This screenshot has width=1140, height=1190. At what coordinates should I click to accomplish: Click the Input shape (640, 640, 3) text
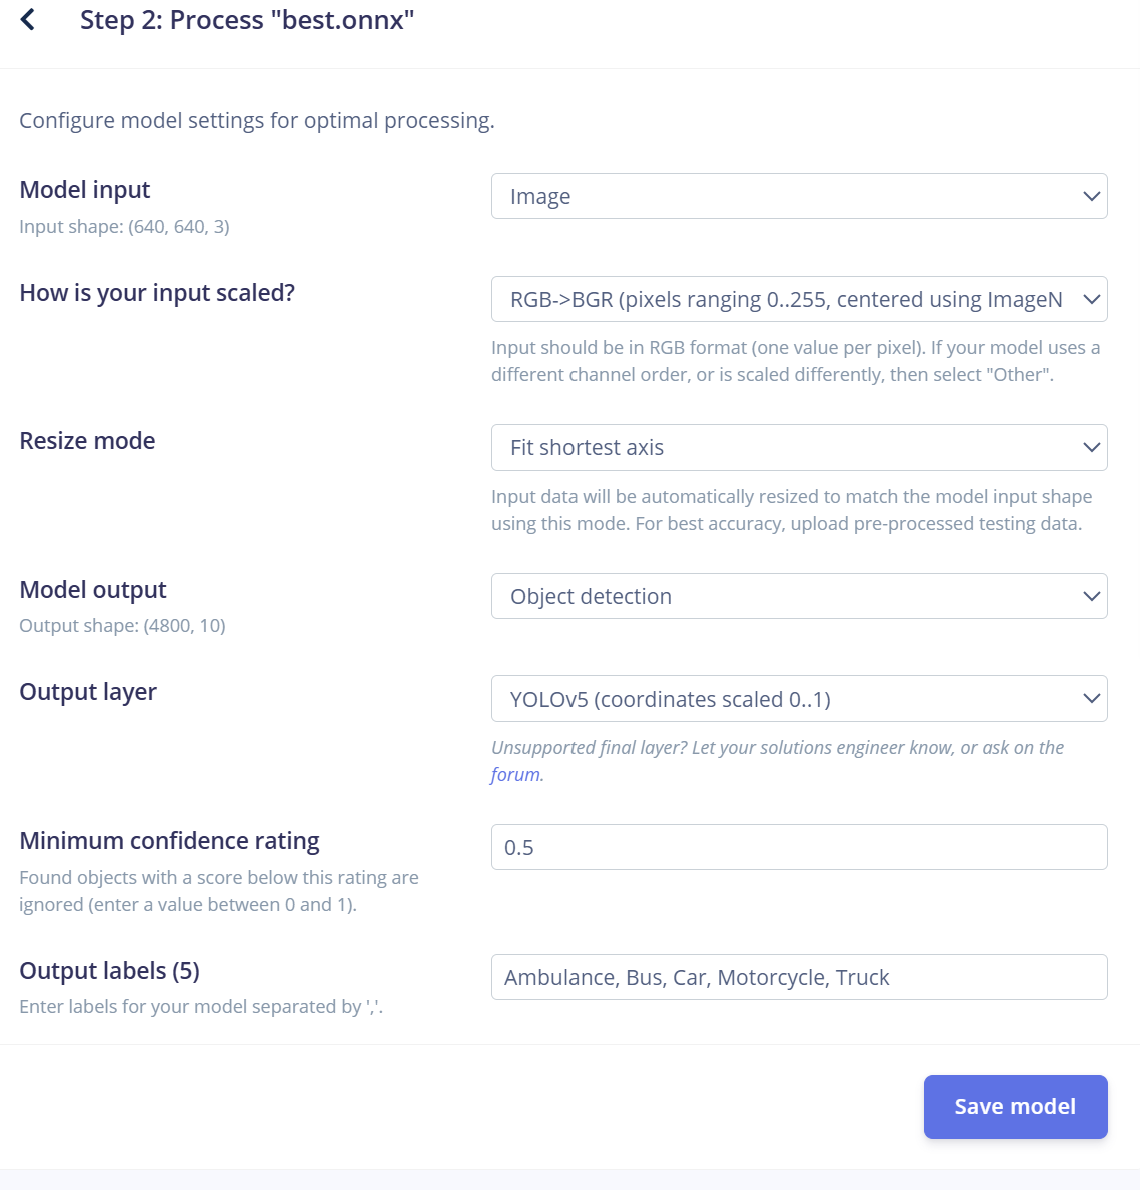coord(124,226)
